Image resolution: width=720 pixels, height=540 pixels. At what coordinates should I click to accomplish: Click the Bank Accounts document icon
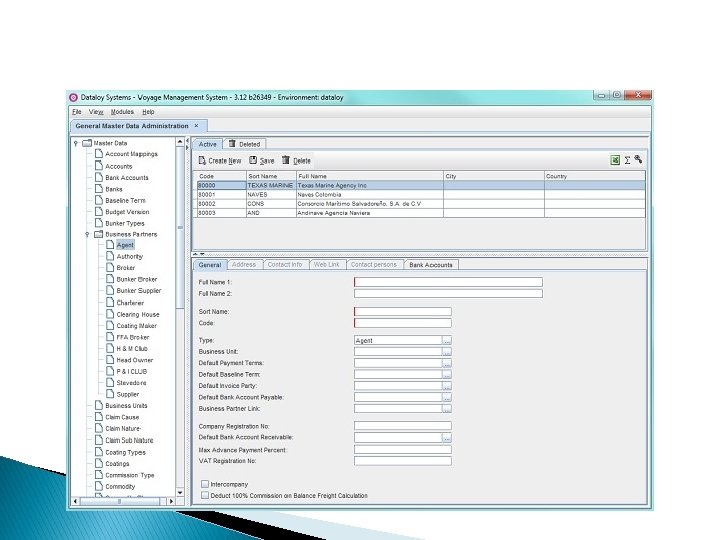pos(99,177)
